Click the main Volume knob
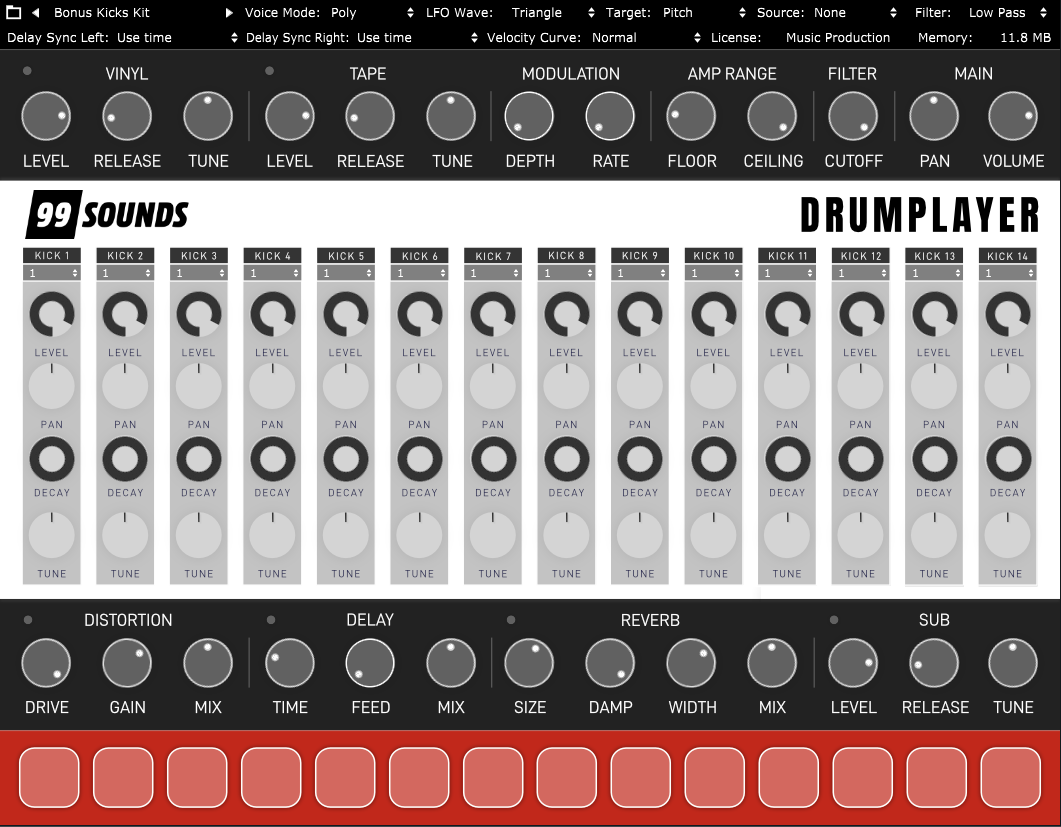Image resolution: width=1061 pixels, height=827 pixels. (1013, 116)
